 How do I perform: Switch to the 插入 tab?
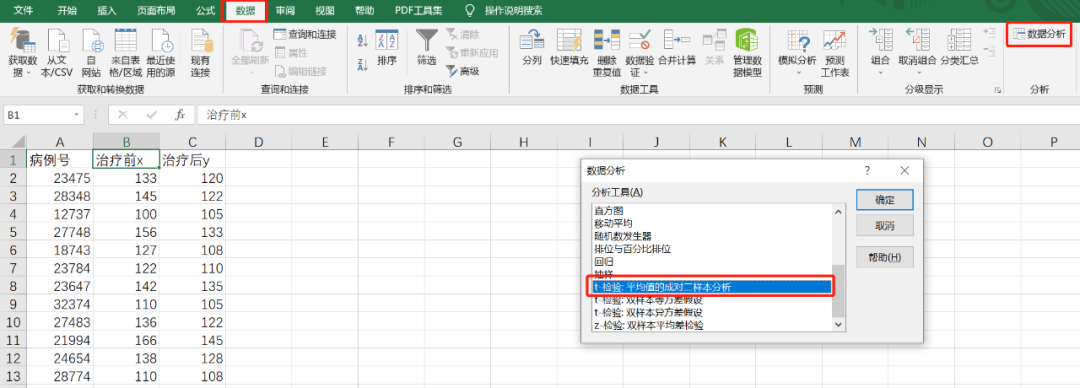pyautogui.click(x=107, y=10)
